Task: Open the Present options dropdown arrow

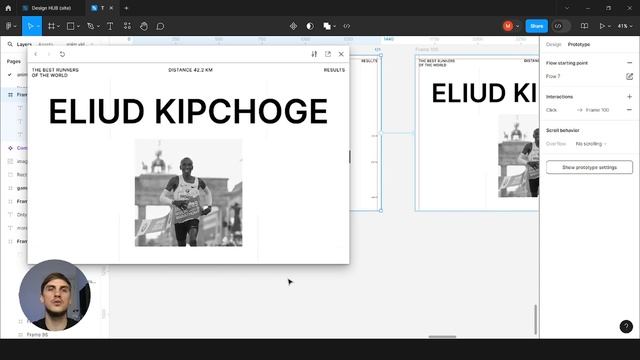Action: (x=609, y=27)
